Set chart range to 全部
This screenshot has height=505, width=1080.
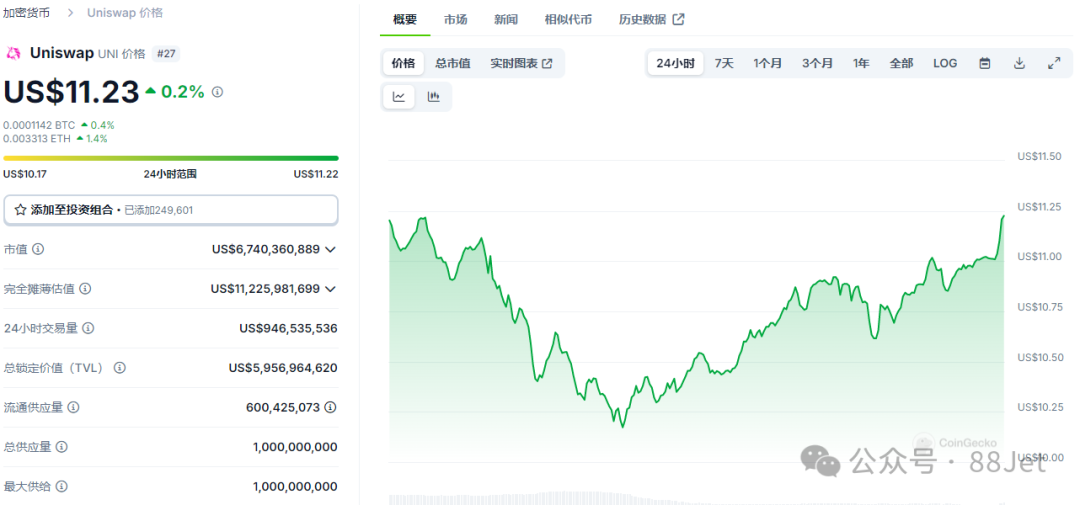(901, 63)
